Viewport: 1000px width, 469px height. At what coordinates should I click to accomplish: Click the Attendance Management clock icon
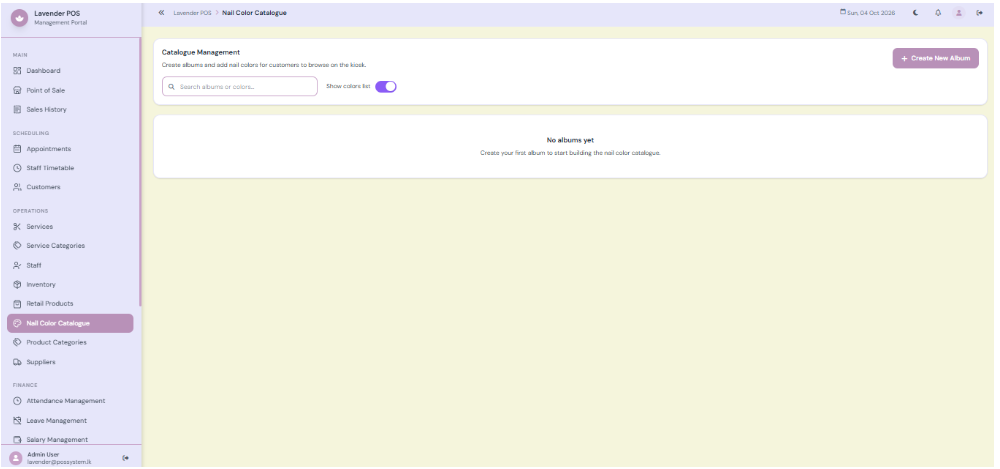pos(17,401)
